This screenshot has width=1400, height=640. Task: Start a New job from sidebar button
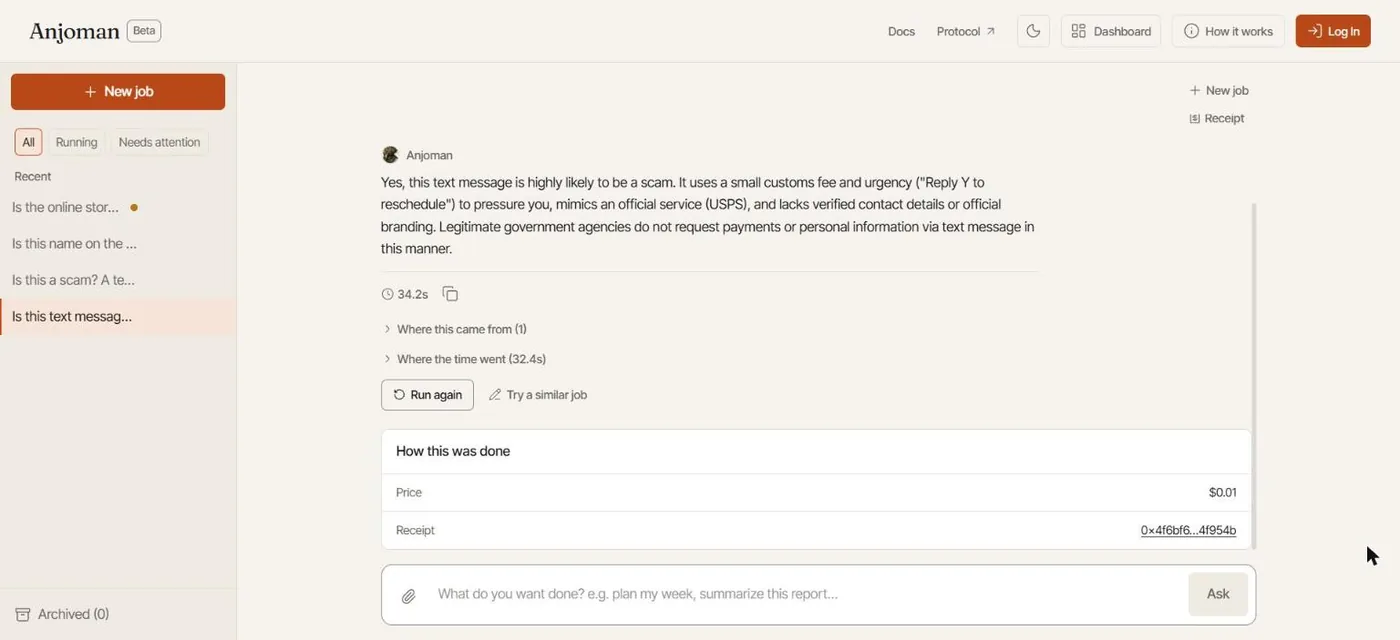[118, 91]
